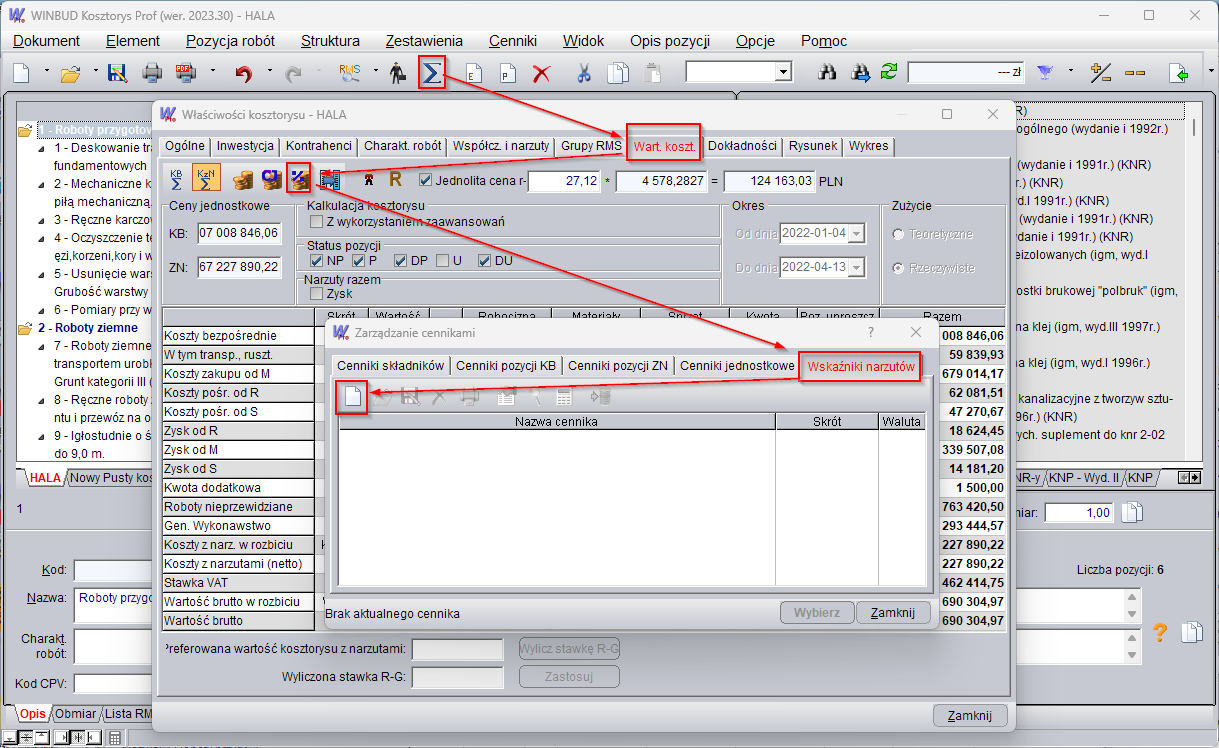Click the plus-minus toolbar icon
This screenshot has height=748, width=1219.
tap(1101, 72)
